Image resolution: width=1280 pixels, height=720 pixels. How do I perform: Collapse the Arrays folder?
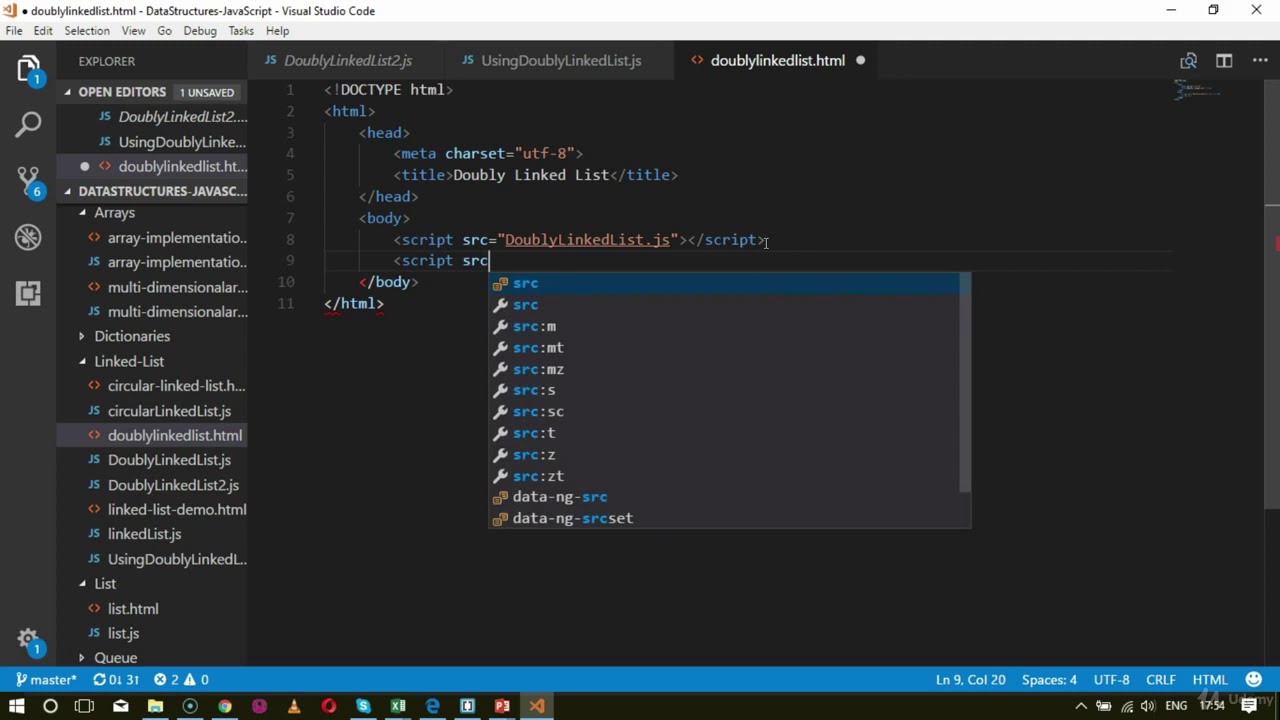coord(83,213)
